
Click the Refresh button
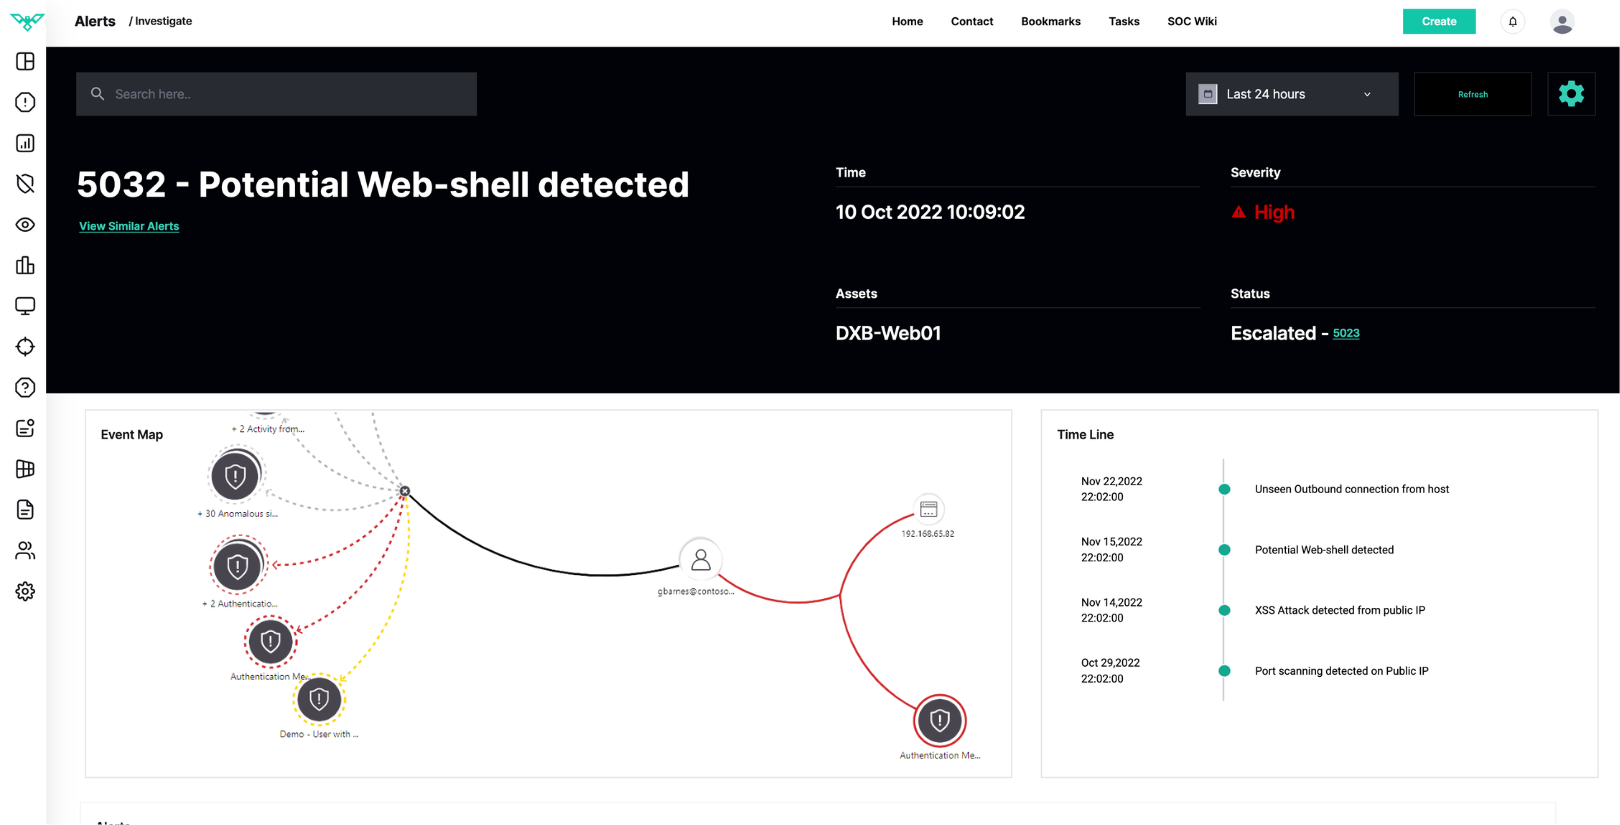(1472, 94)
